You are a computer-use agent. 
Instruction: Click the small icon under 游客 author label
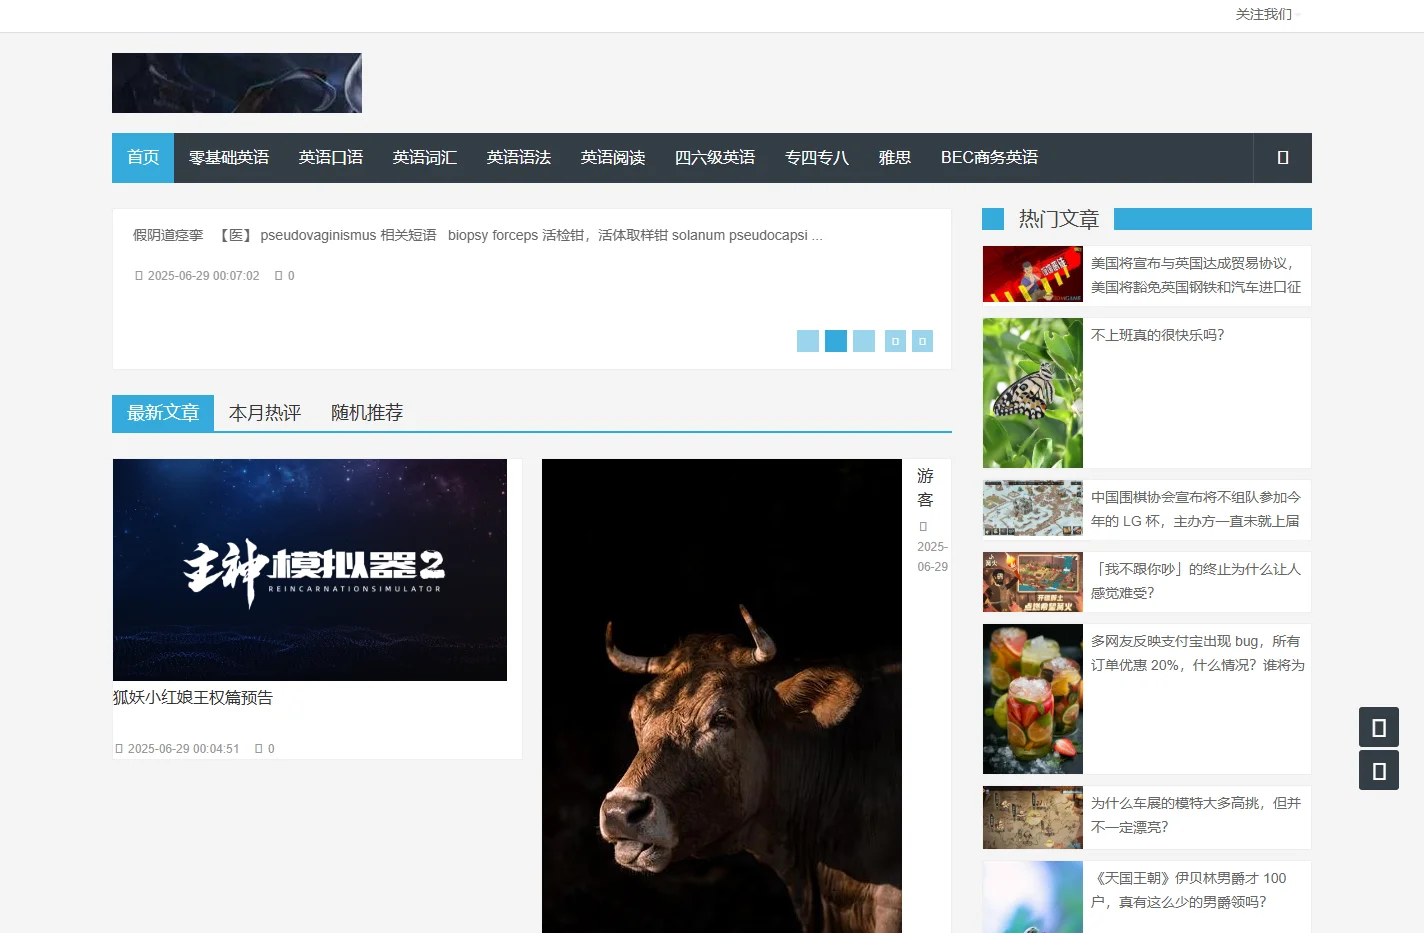point(923,526)
